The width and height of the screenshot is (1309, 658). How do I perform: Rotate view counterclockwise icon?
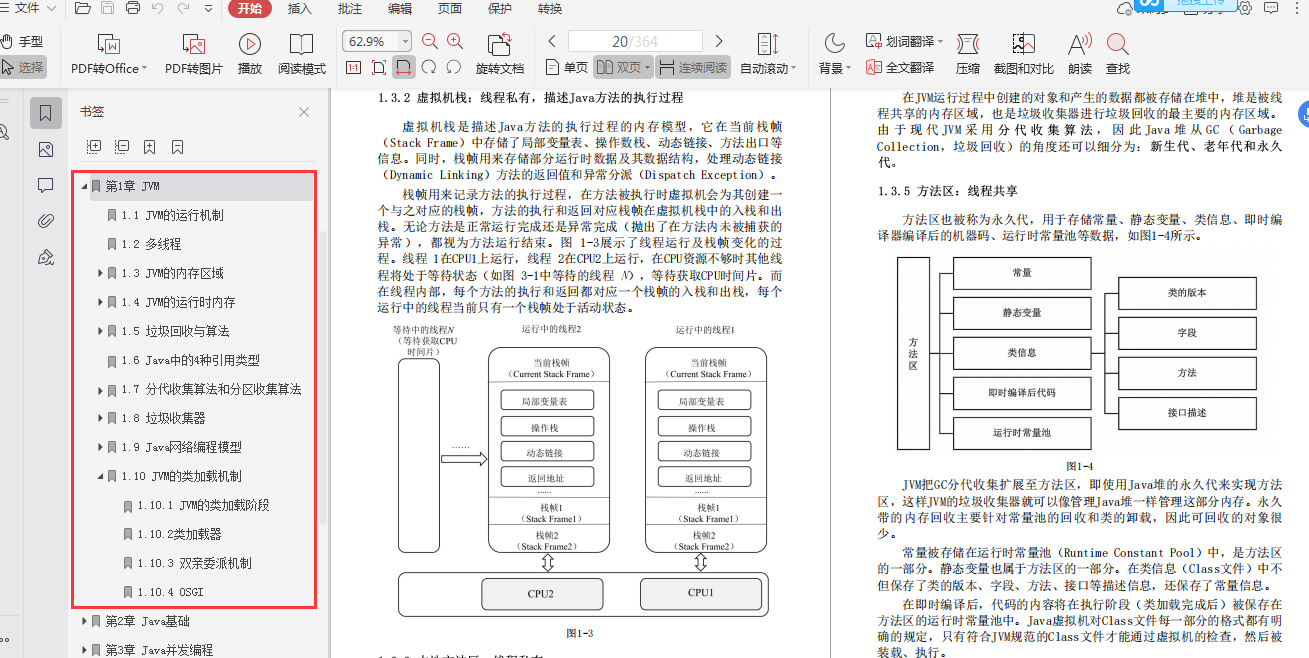pyautogui.click(x=454, y=67)
